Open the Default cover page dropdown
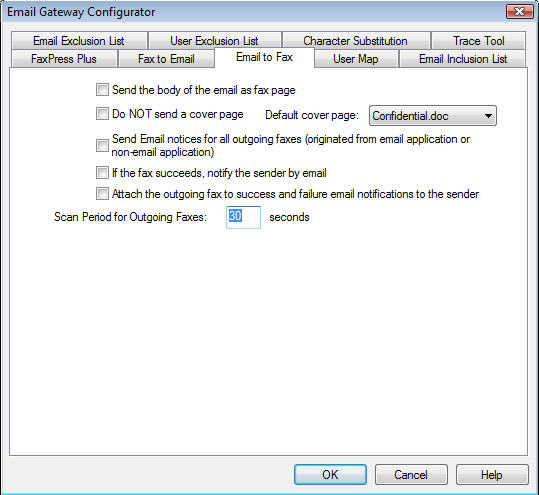The image size is (539, 495). [x=433, y=116]
